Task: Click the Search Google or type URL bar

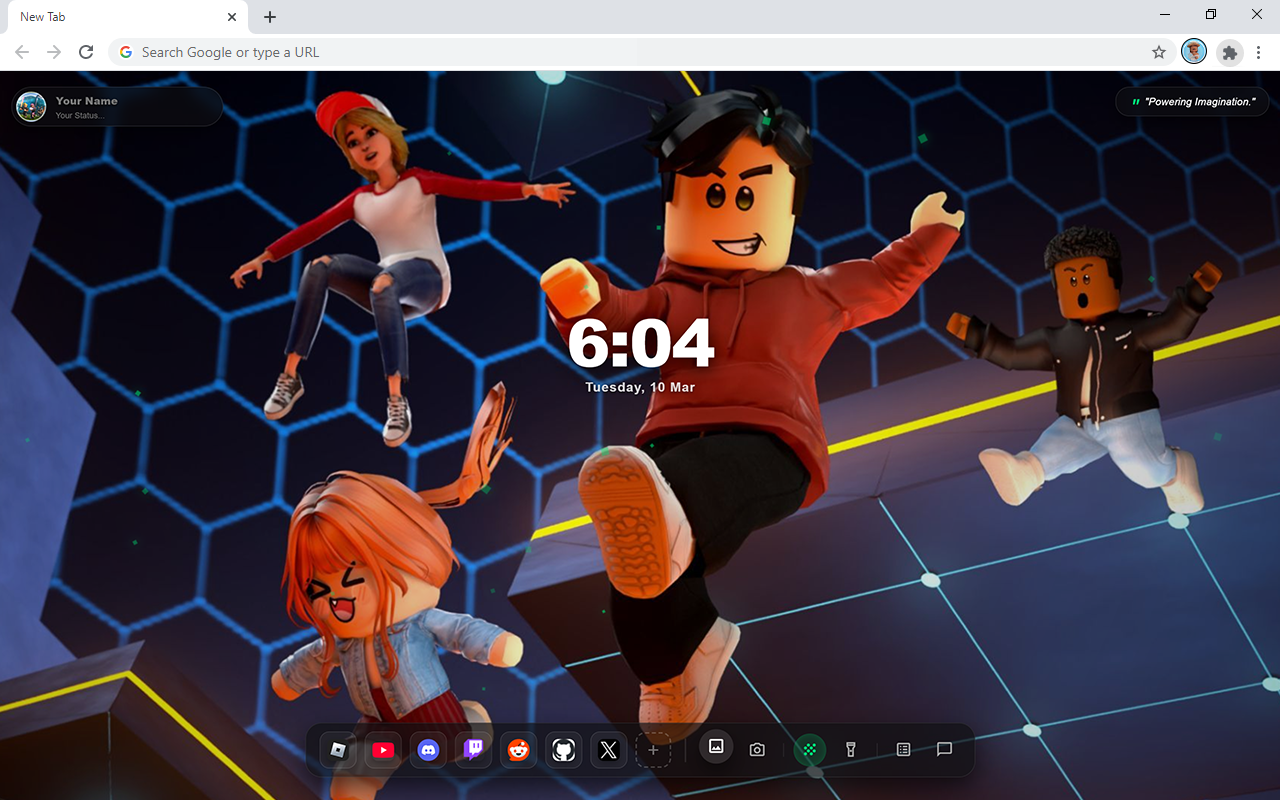Action: pyautogui.click(x=630, y=52)
